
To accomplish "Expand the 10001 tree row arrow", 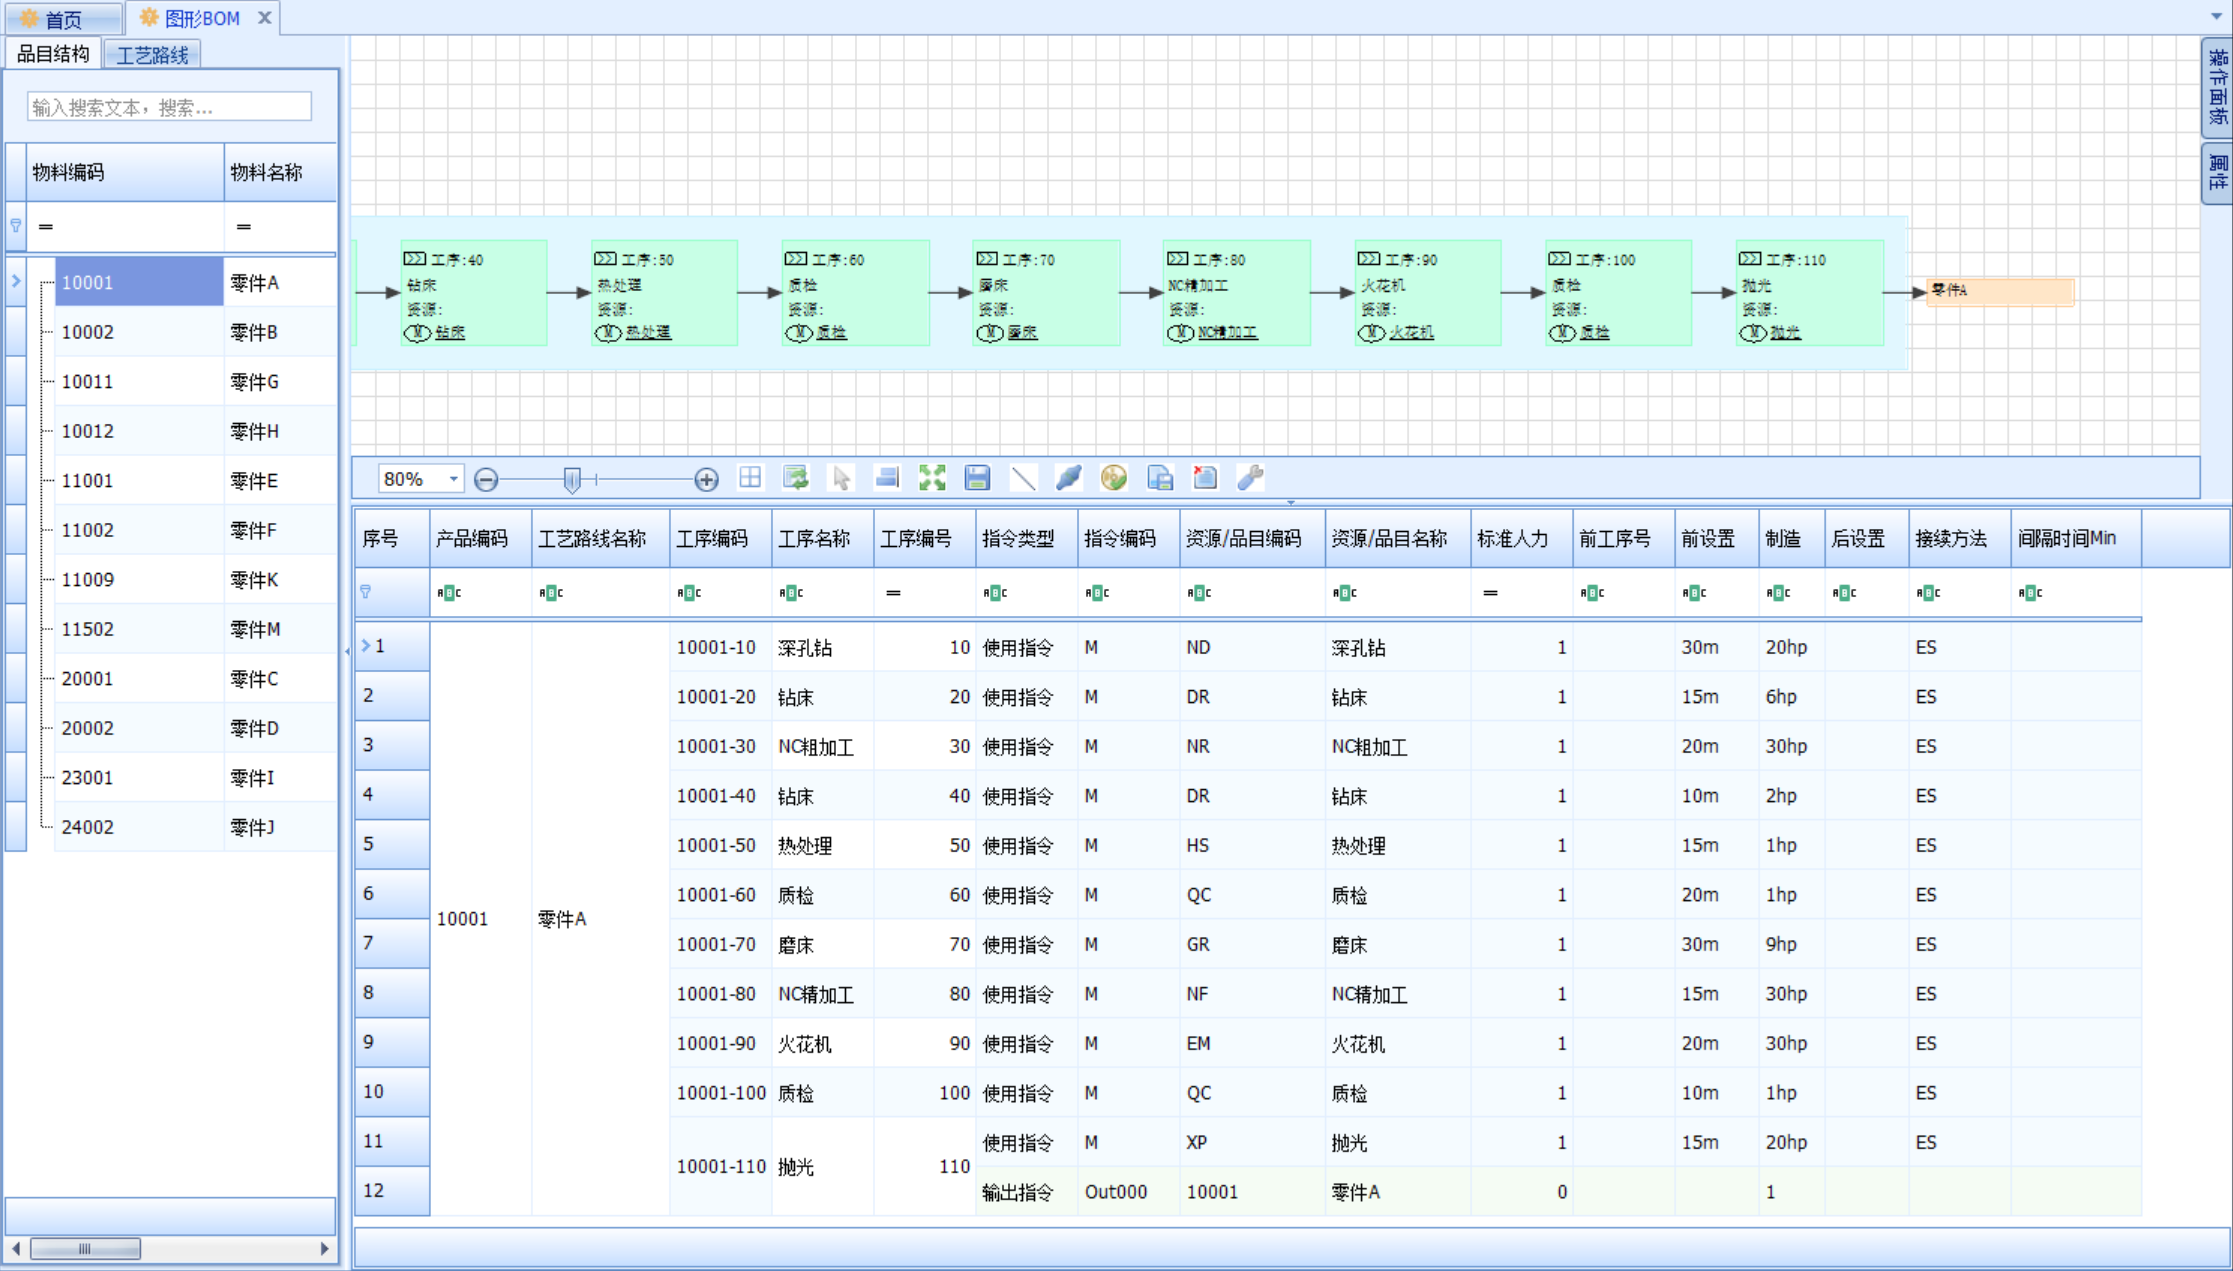I will 16,282.
